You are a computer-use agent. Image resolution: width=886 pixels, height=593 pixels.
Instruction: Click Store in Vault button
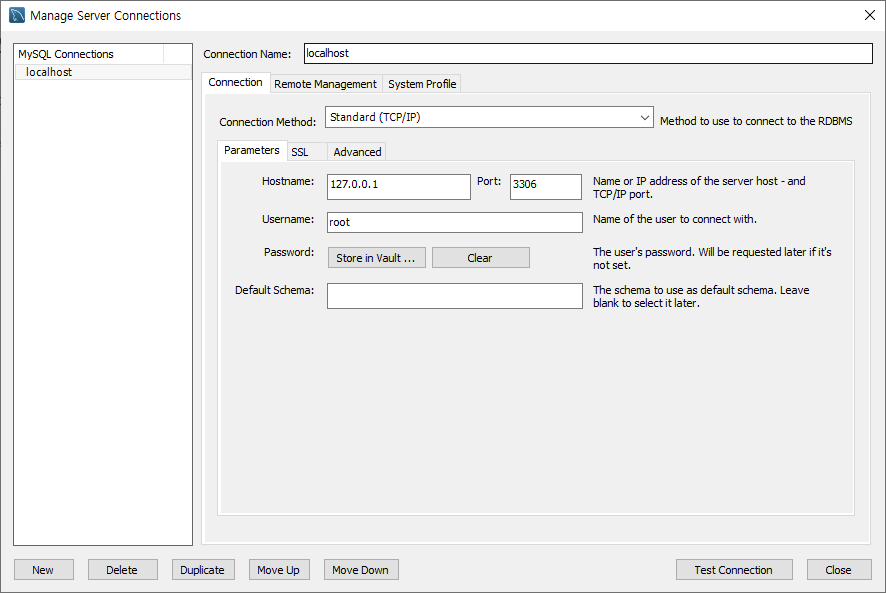[376, 258]
